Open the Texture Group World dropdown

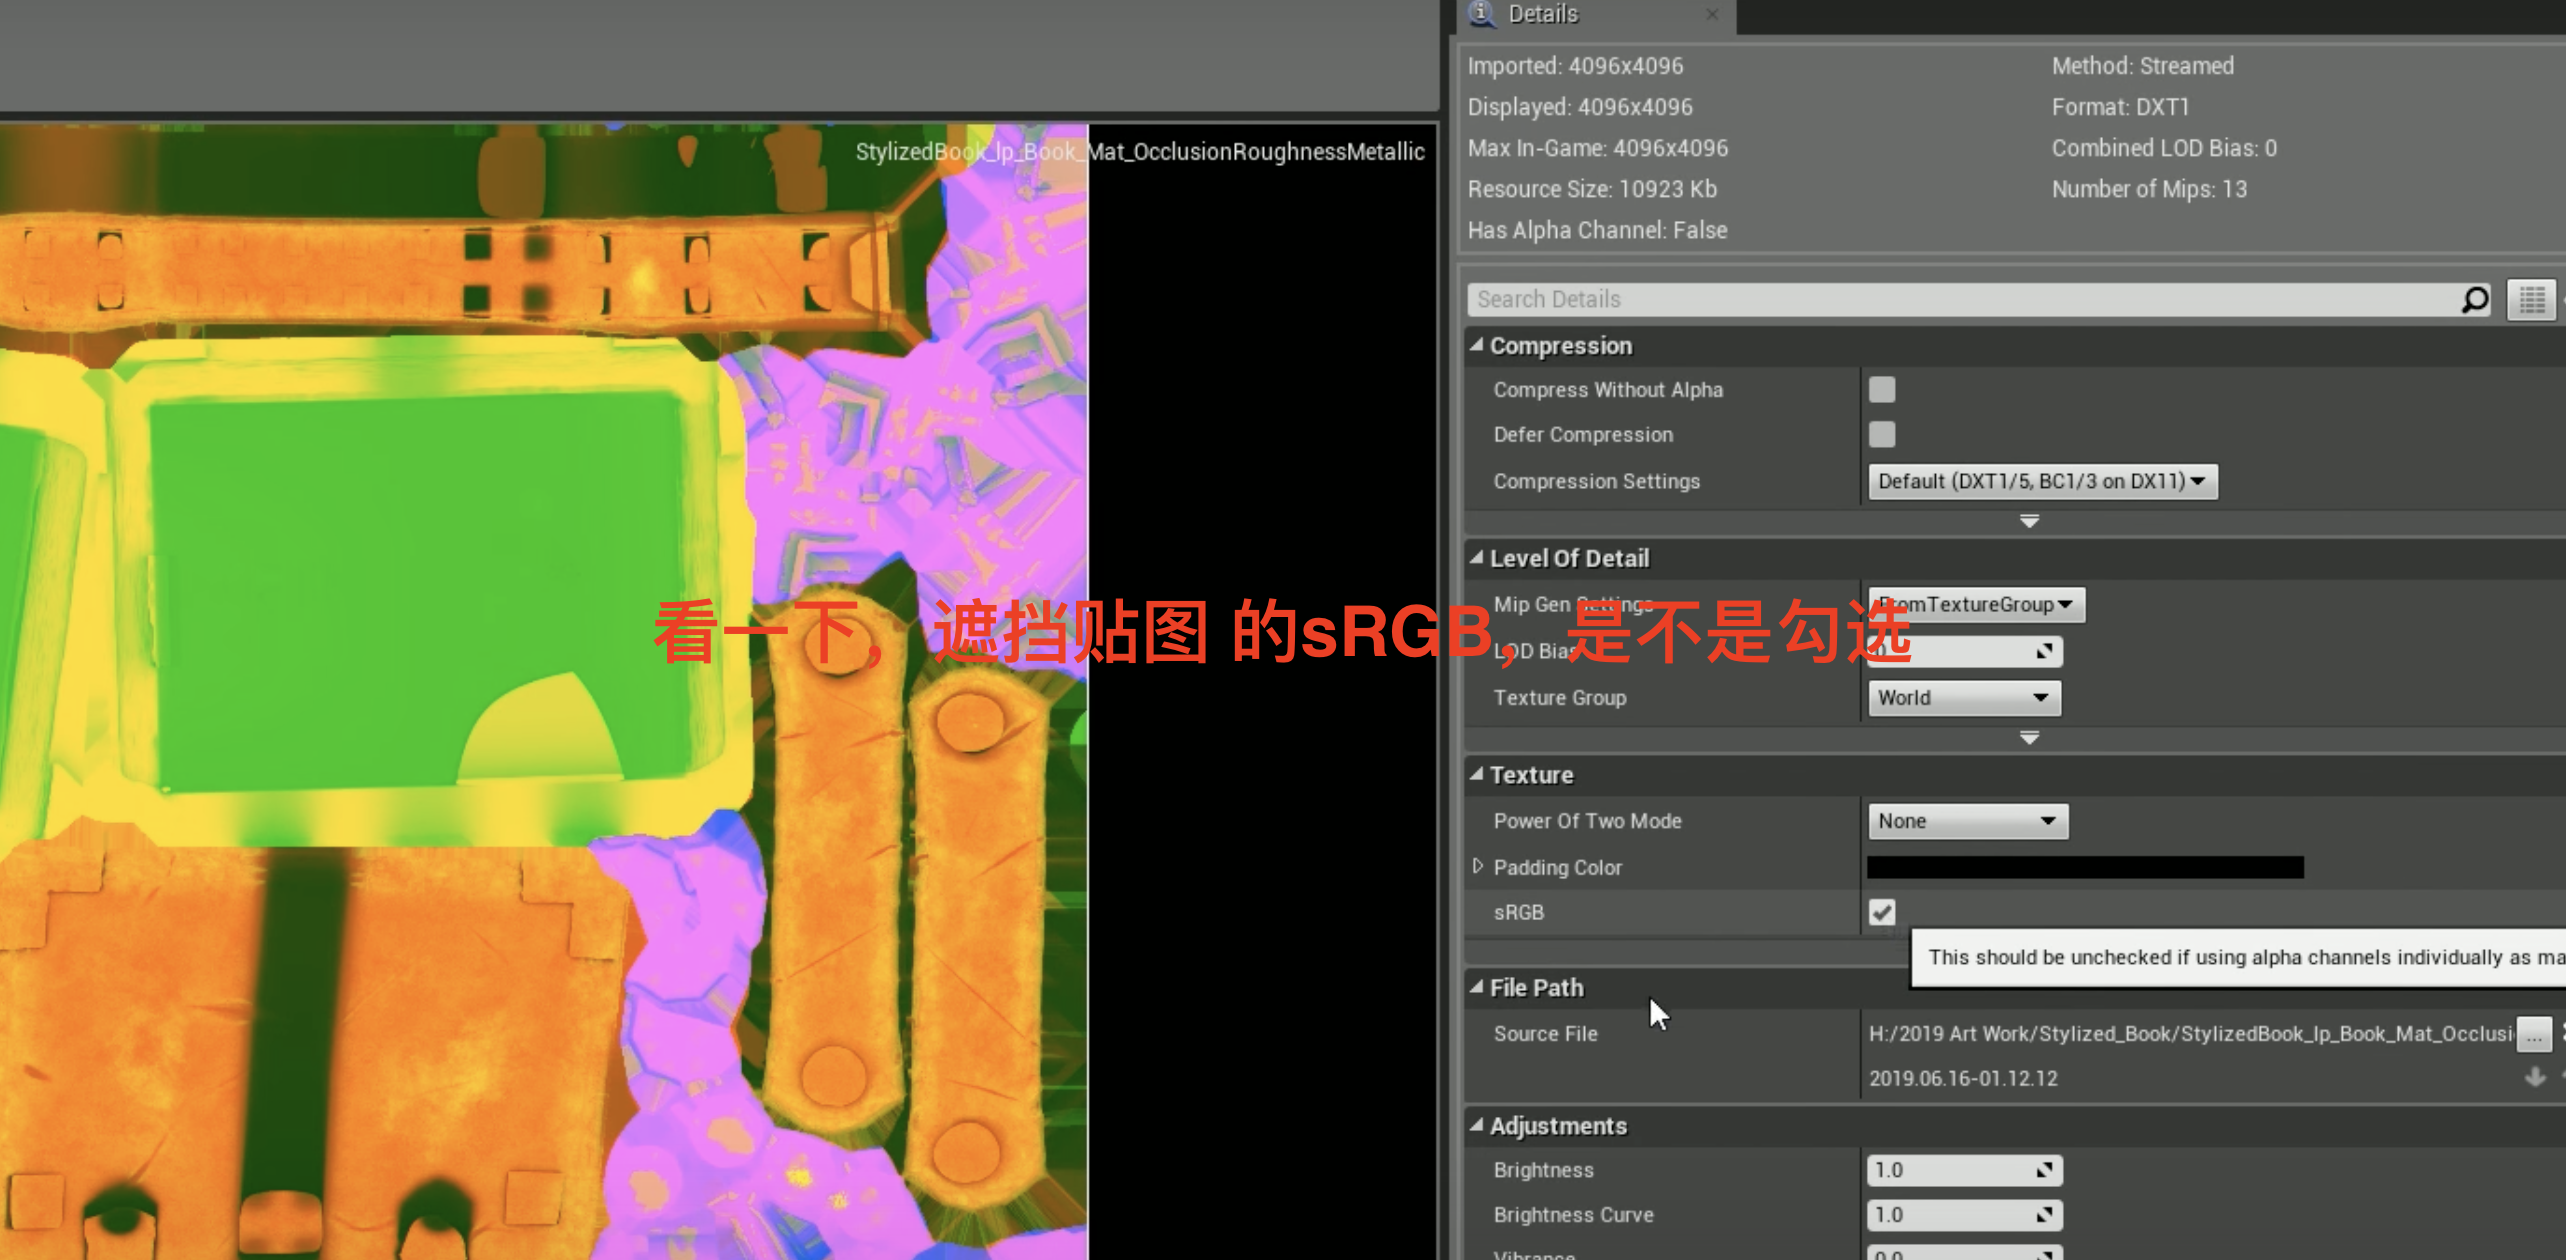[x=1964, y=698]
